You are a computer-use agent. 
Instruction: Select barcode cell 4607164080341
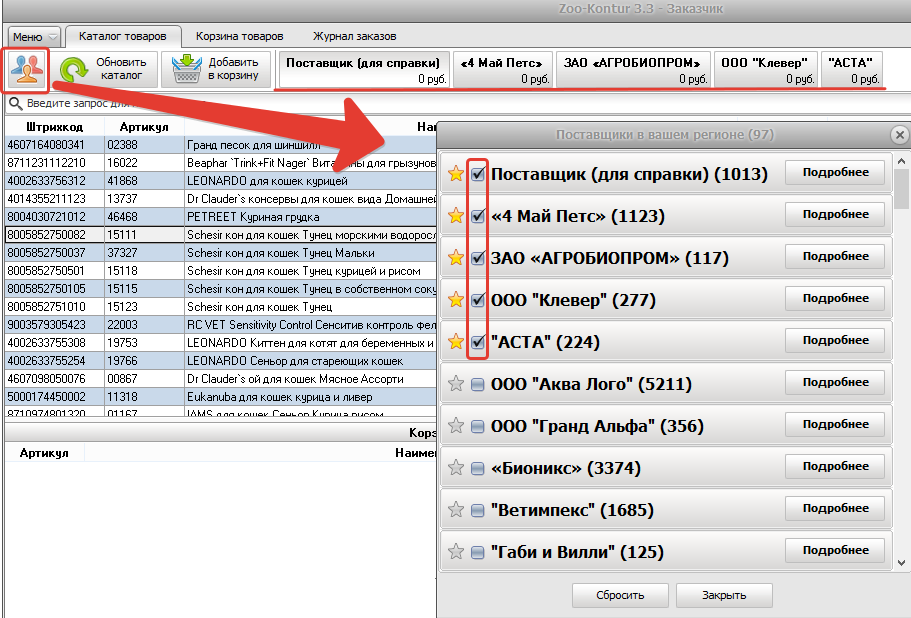(x=55, y=145)
